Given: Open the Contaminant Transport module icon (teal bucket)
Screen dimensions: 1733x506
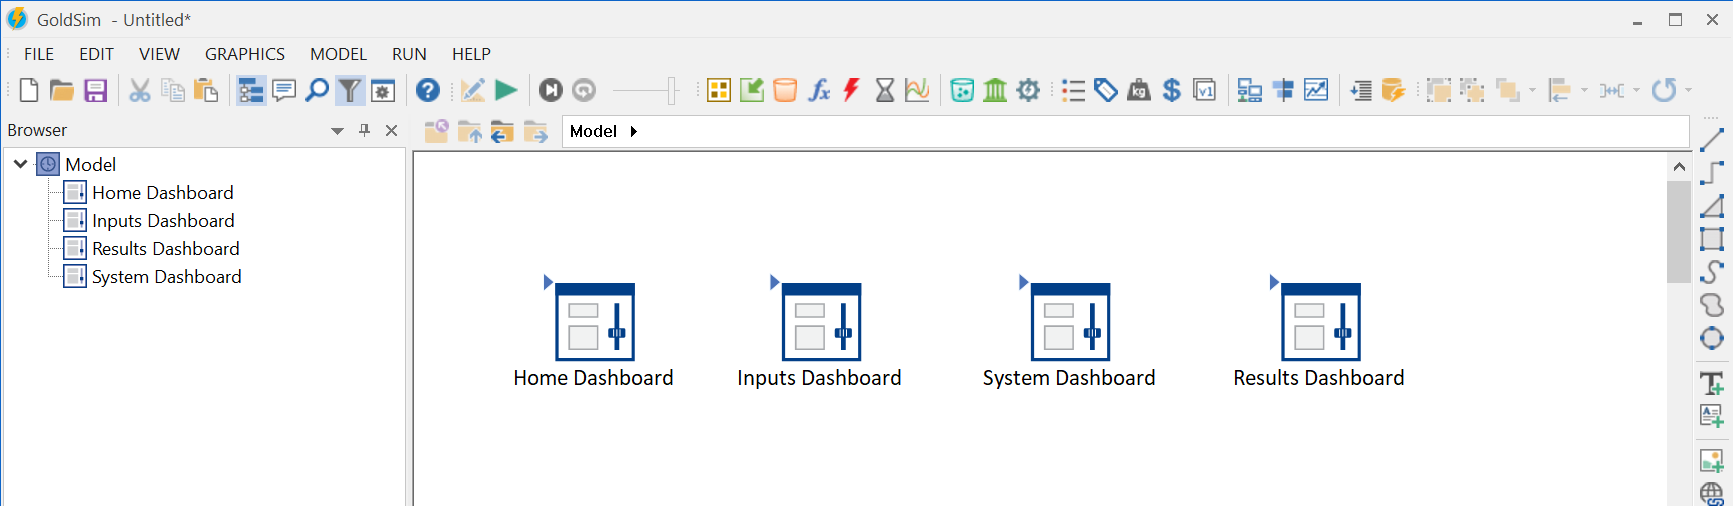Looking at the screenshot, I should tap(962, 91).
